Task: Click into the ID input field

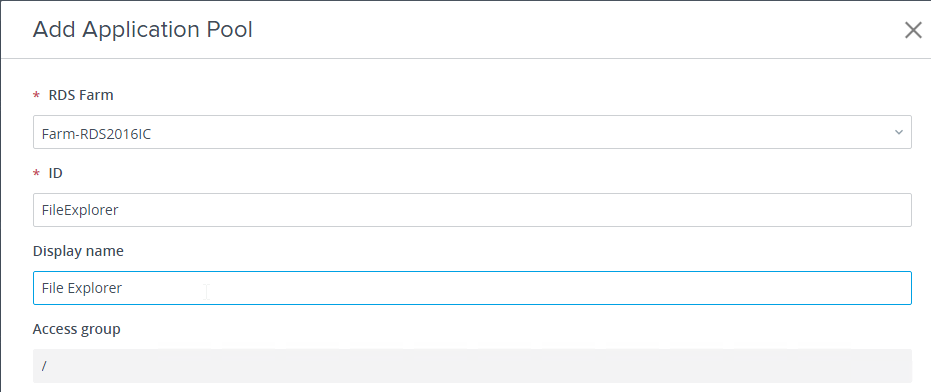Action: pos(472,210)
